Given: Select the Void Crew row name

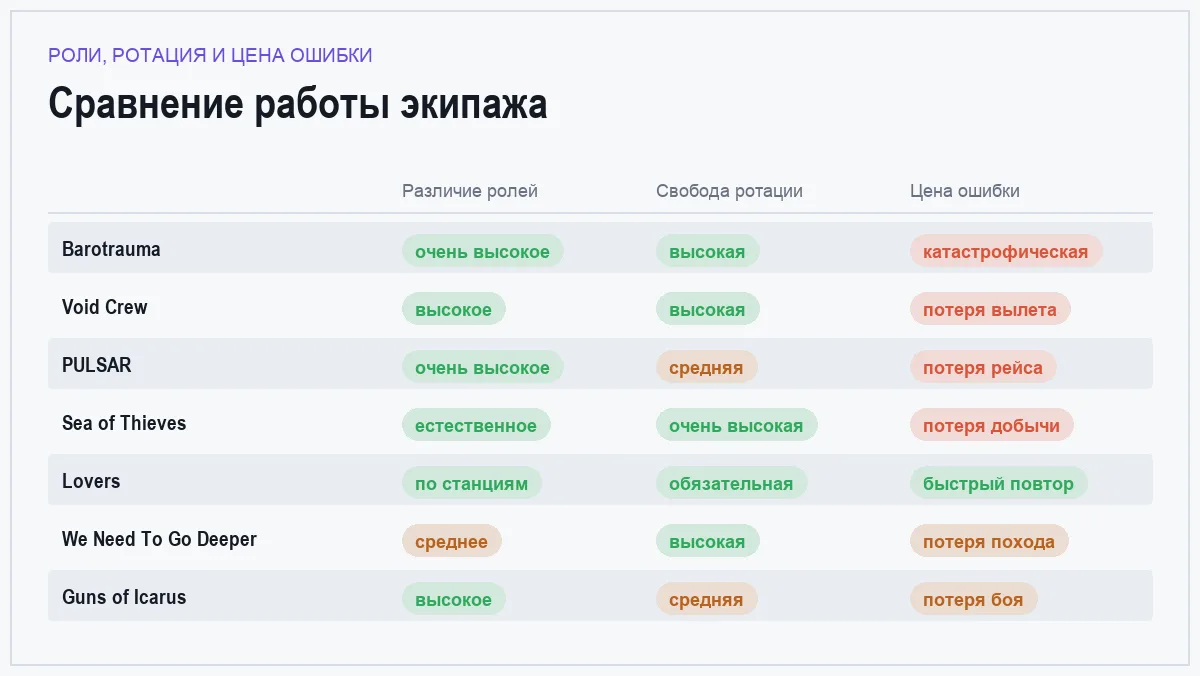Looking at the screenshot, I should (x=104, y=307).
